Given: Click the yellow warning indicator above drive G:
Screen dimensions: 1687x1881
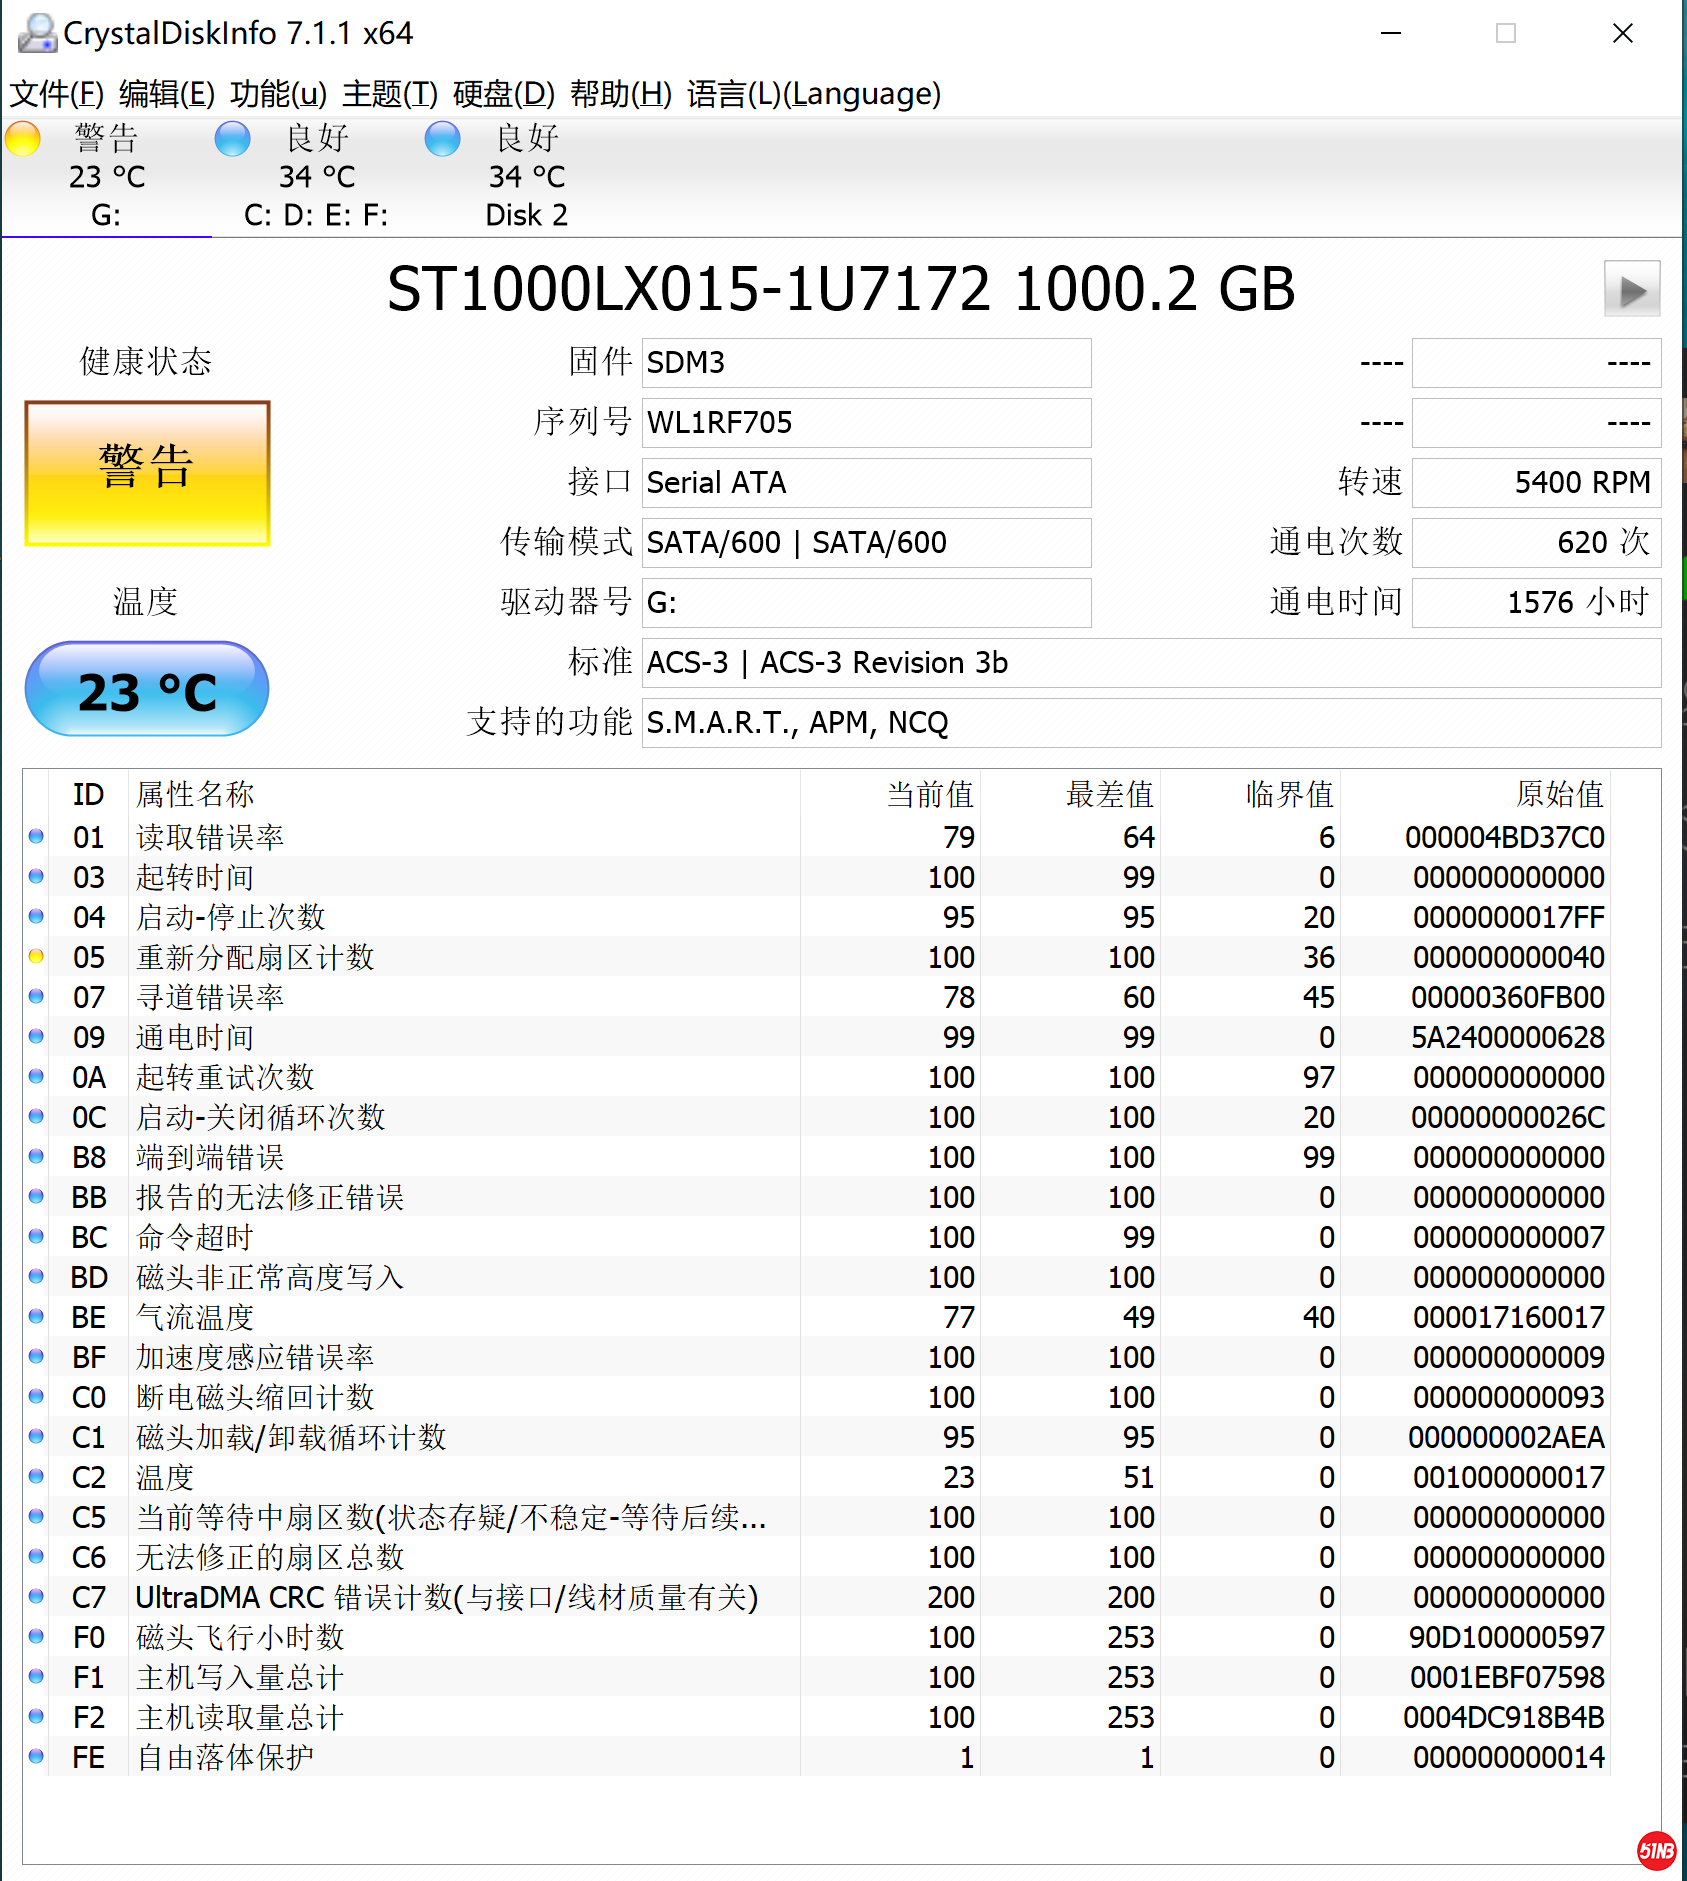Looking at the screenshot, I should (23, 139).
